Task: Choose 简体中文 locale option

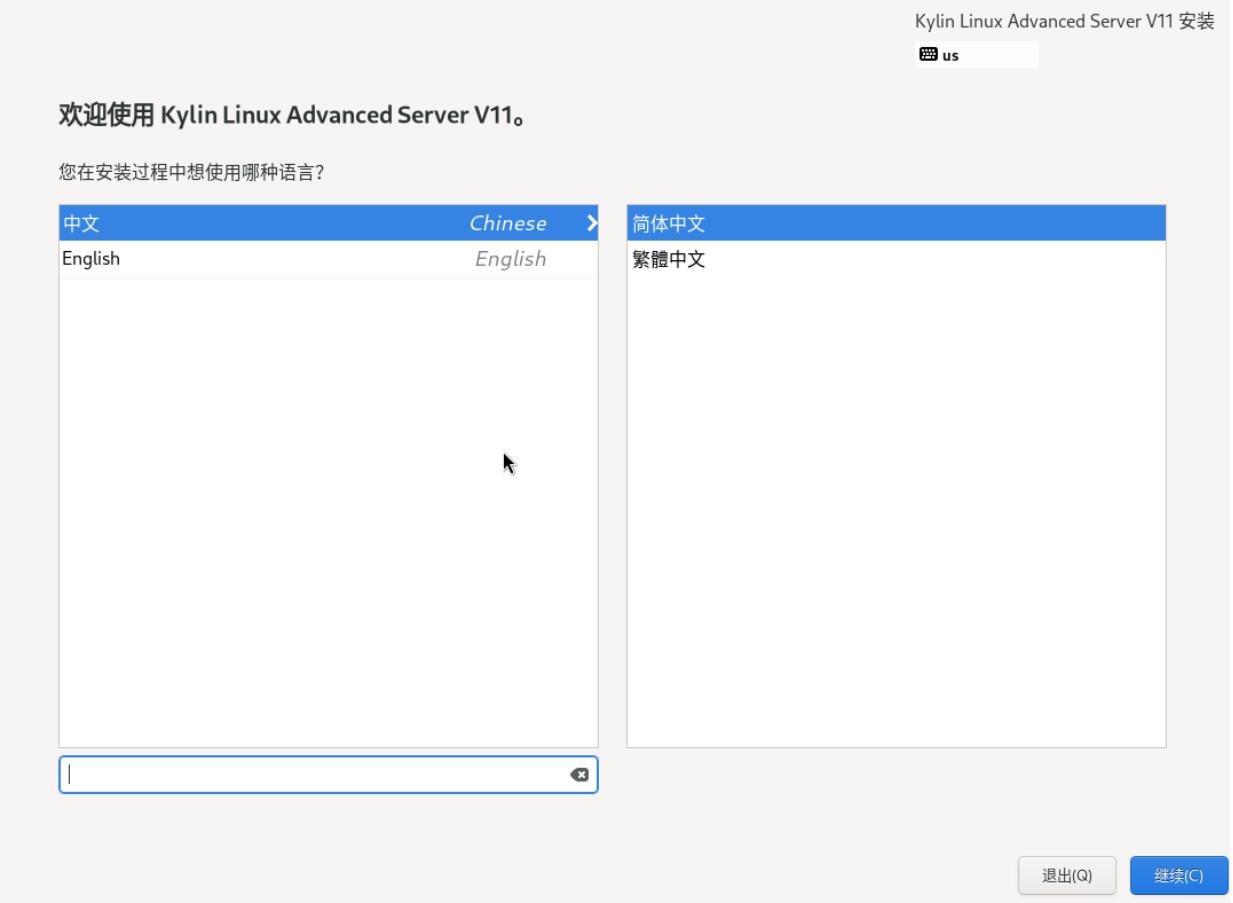Action: (x=670, y=223)
